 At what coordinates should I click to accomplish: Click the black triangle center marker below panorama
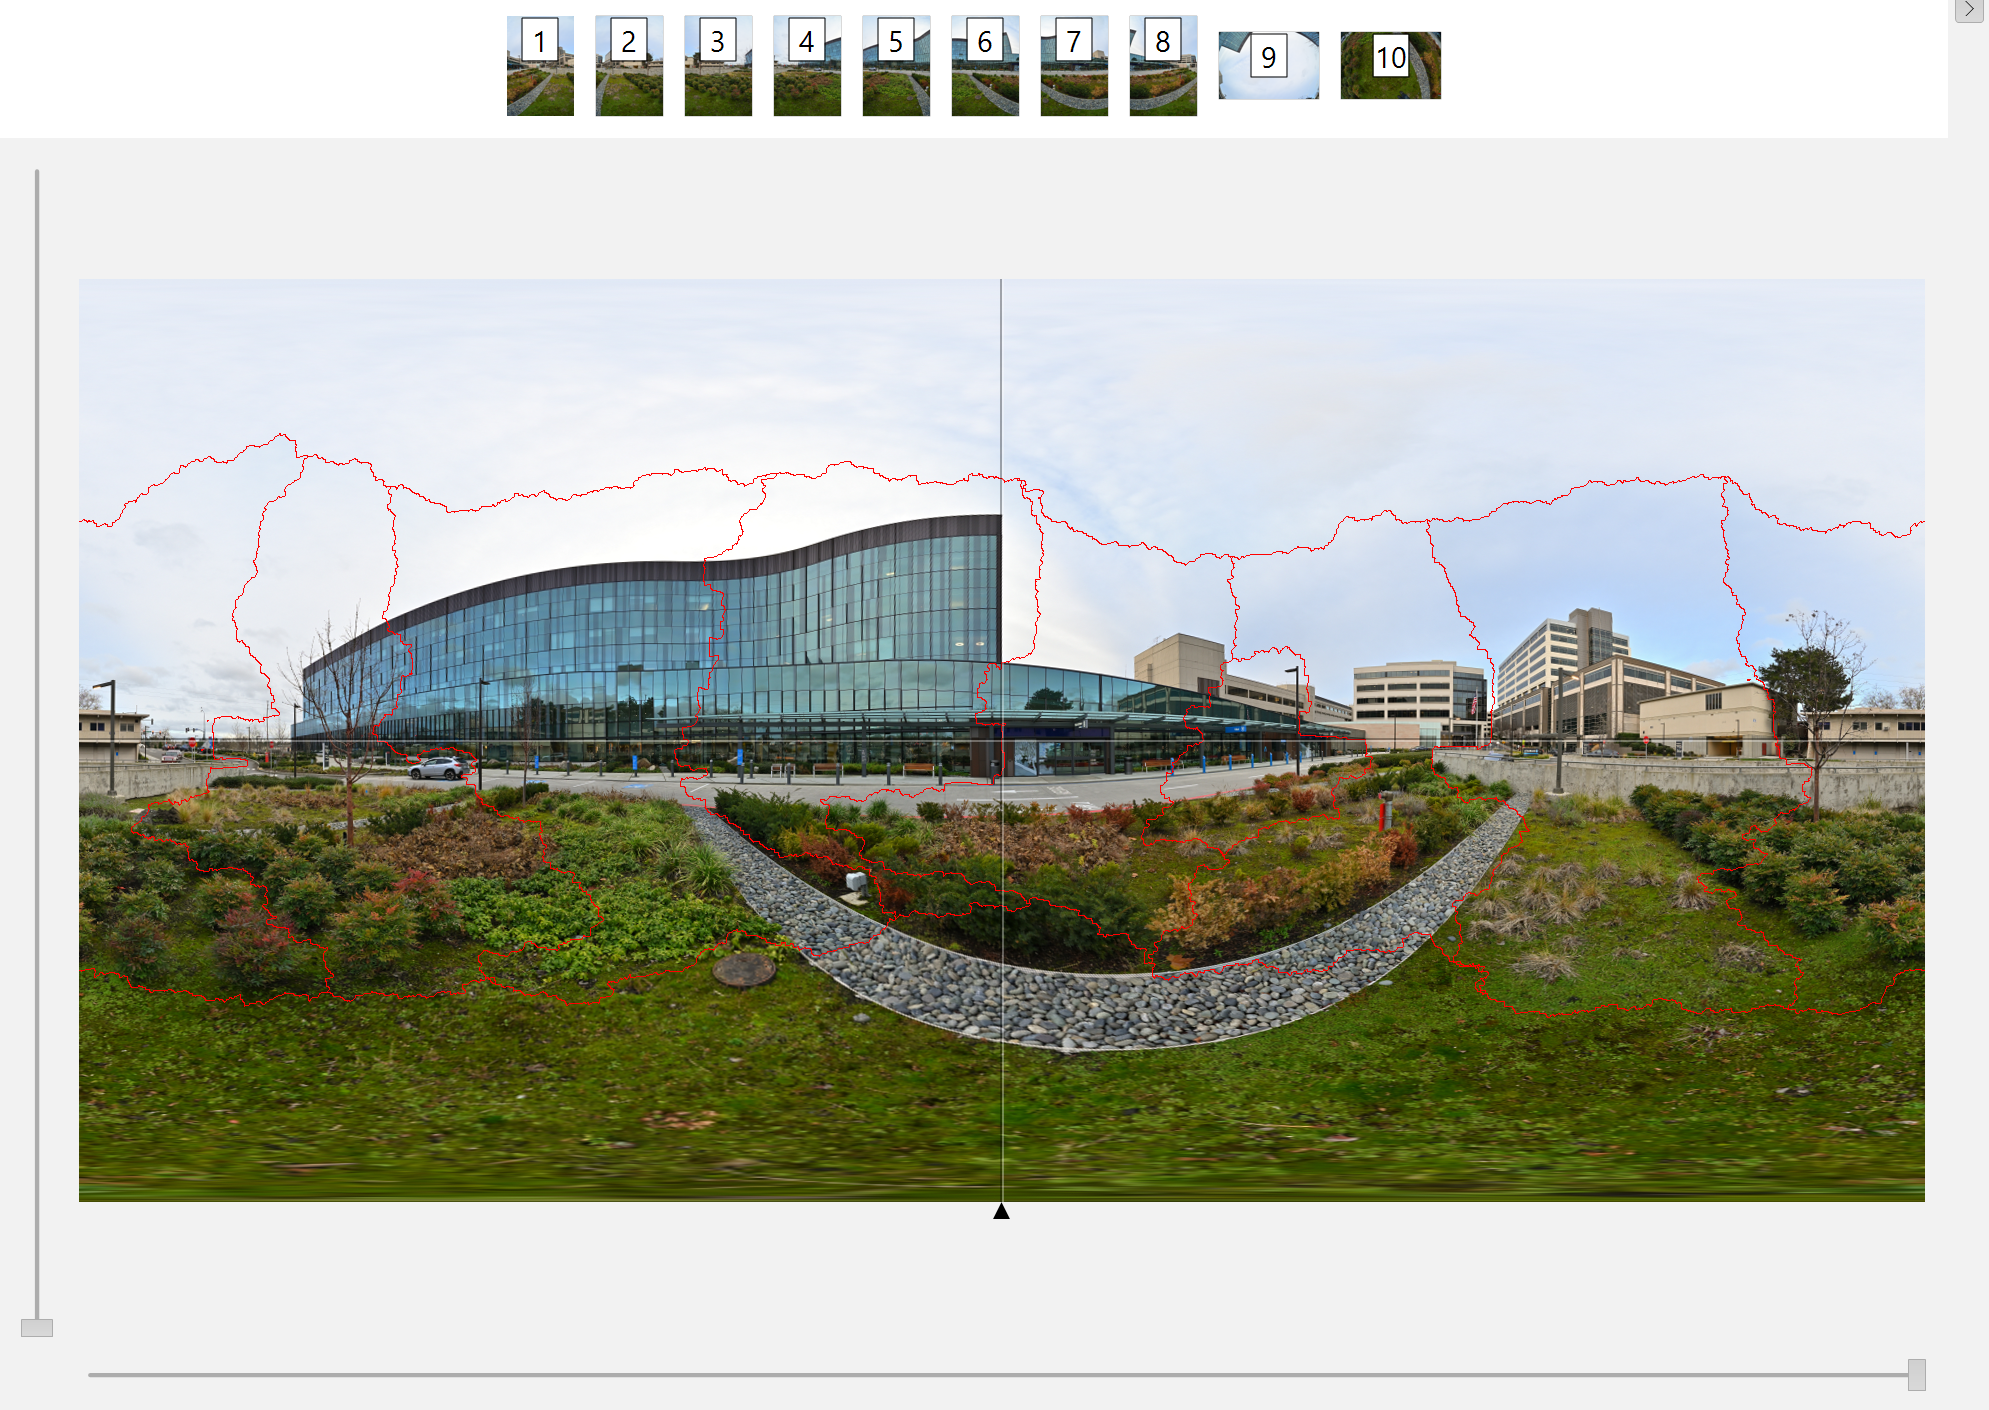pyautogui.click(x=1001, y=1211)
